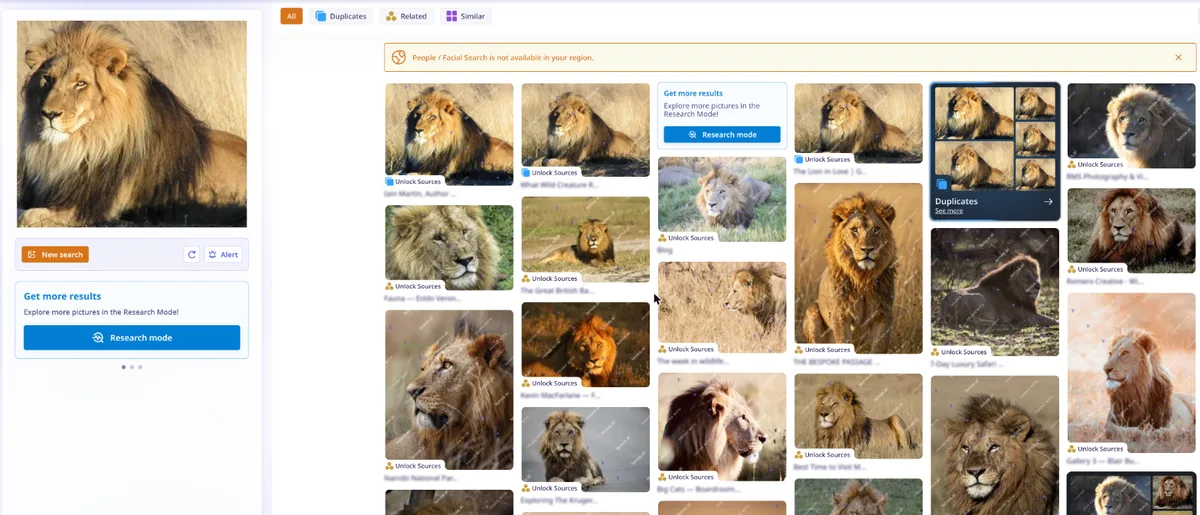Open the 7-Day Luxury Safari thumbnail
This screenshot has width=1200, height=515.
pyautogui.click(x=995, y=292)
